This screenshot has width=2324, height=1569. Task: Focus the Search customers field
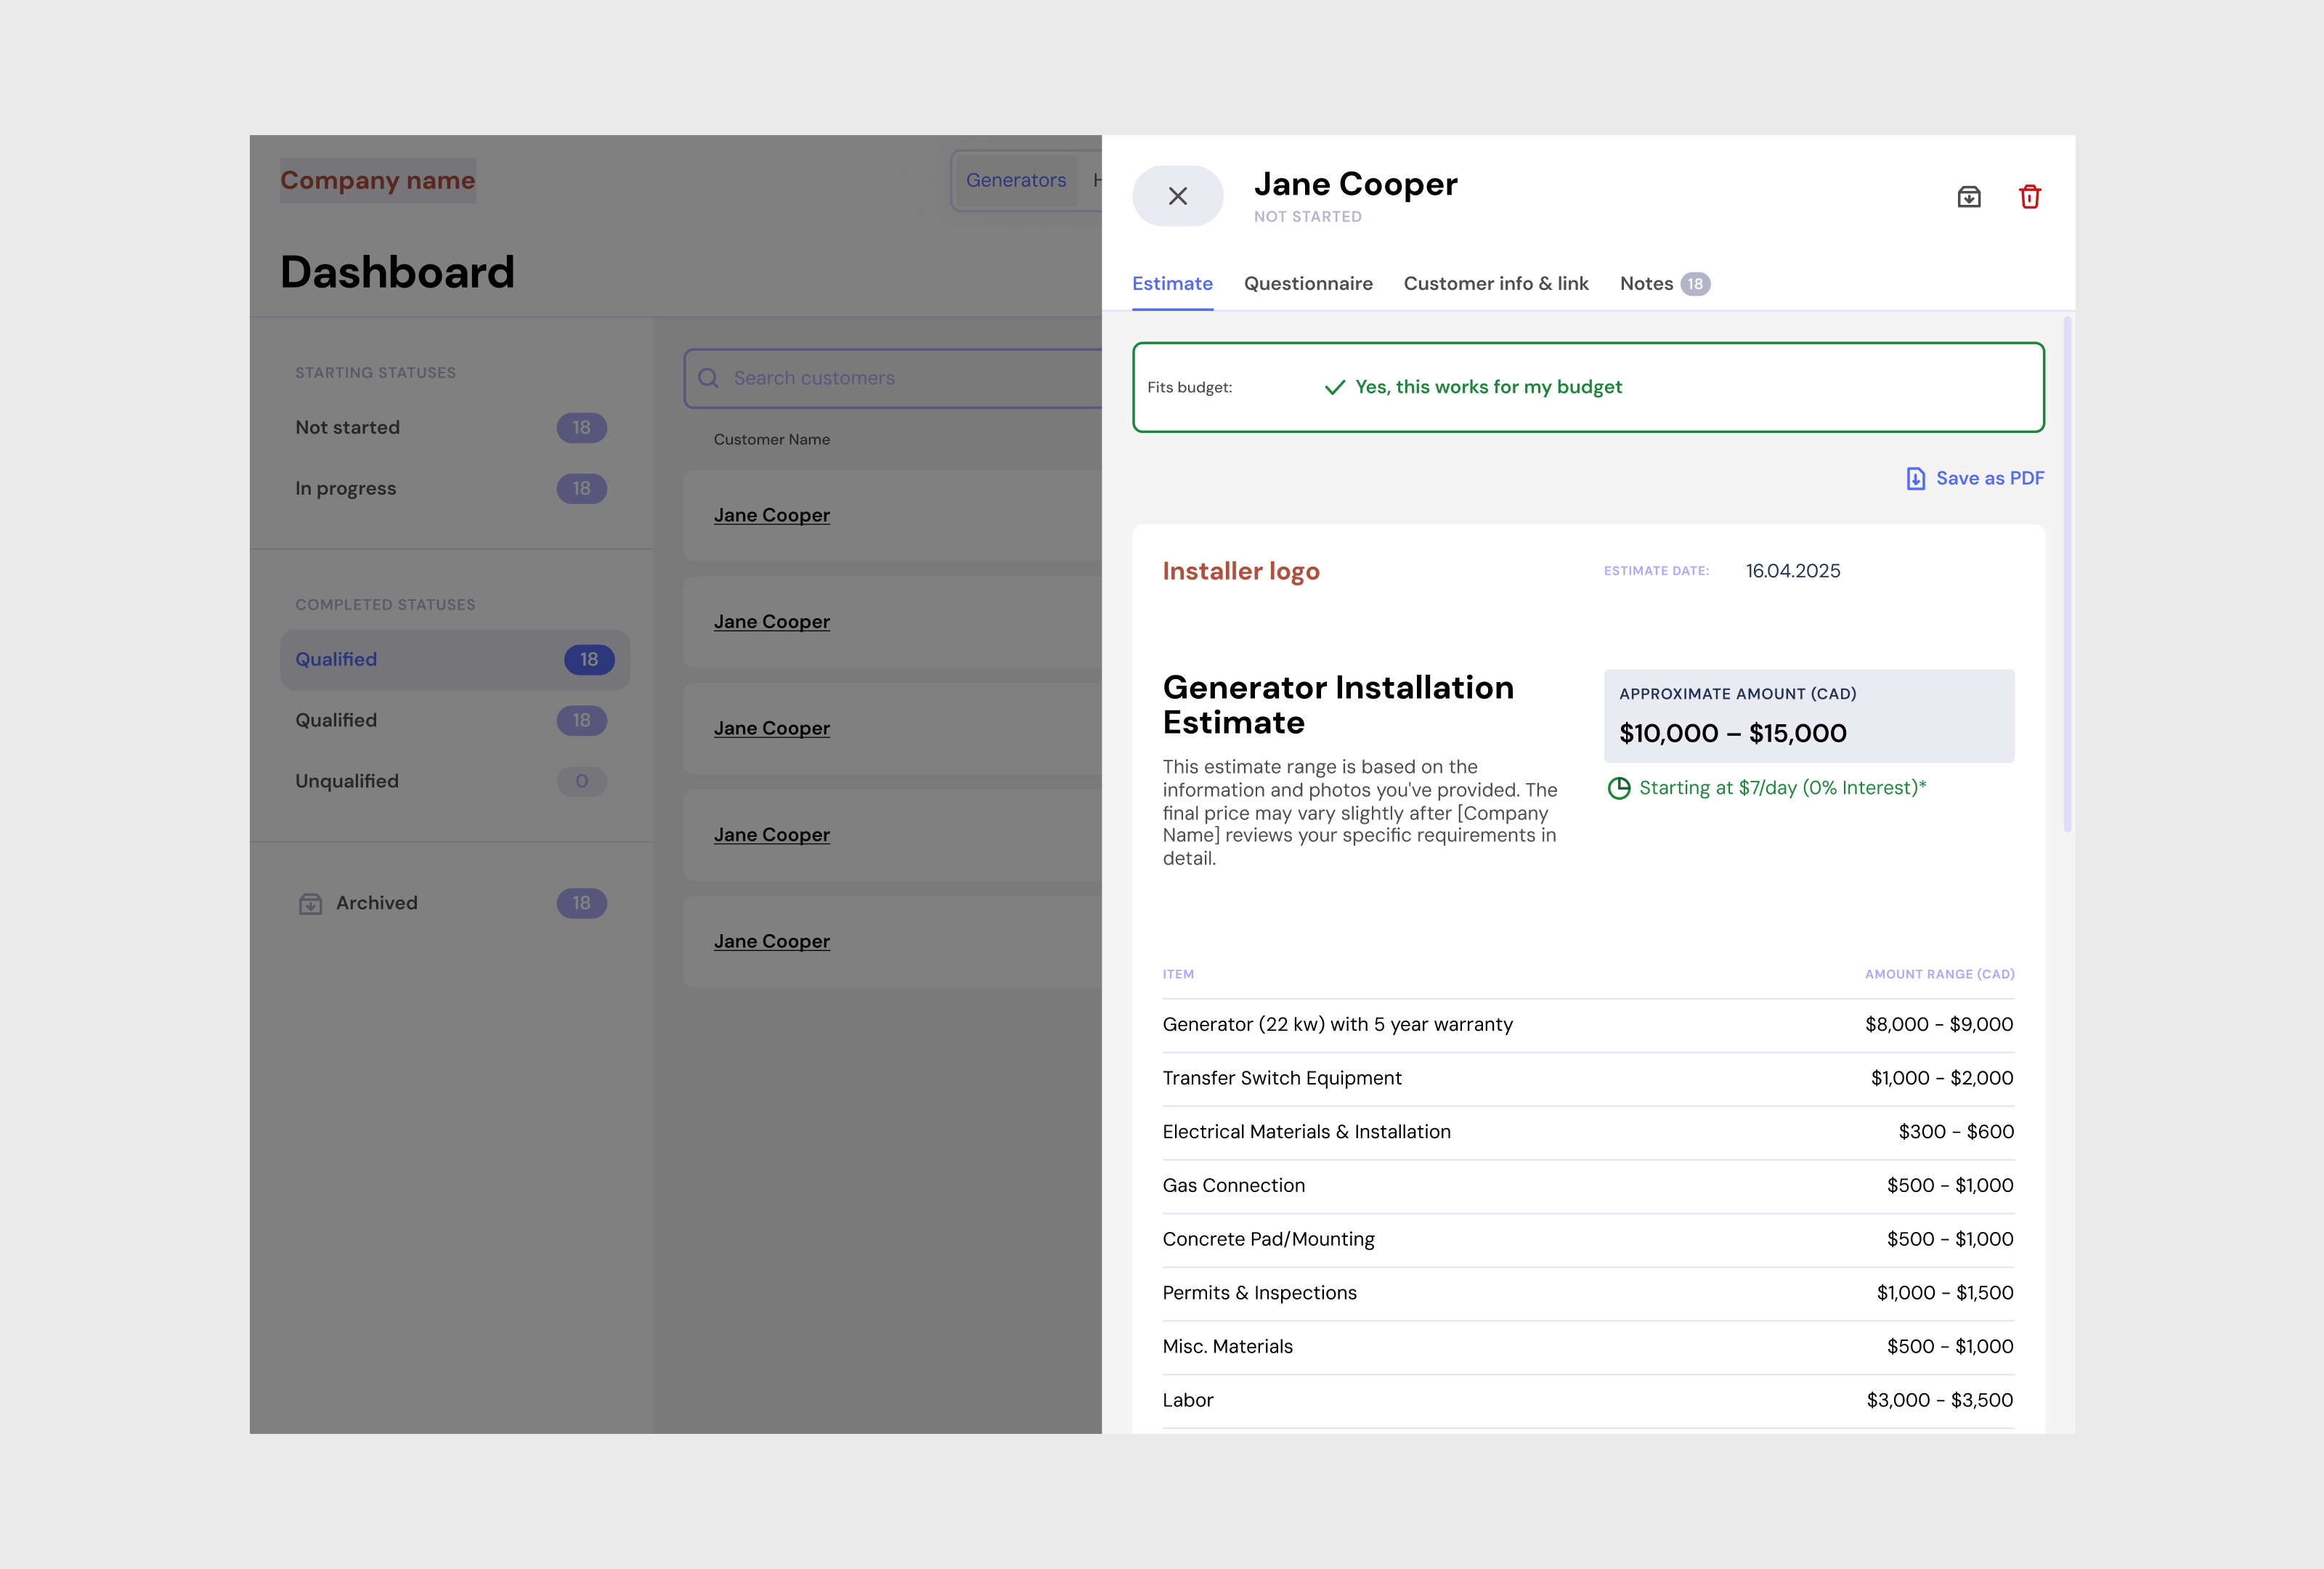[892, 378]
